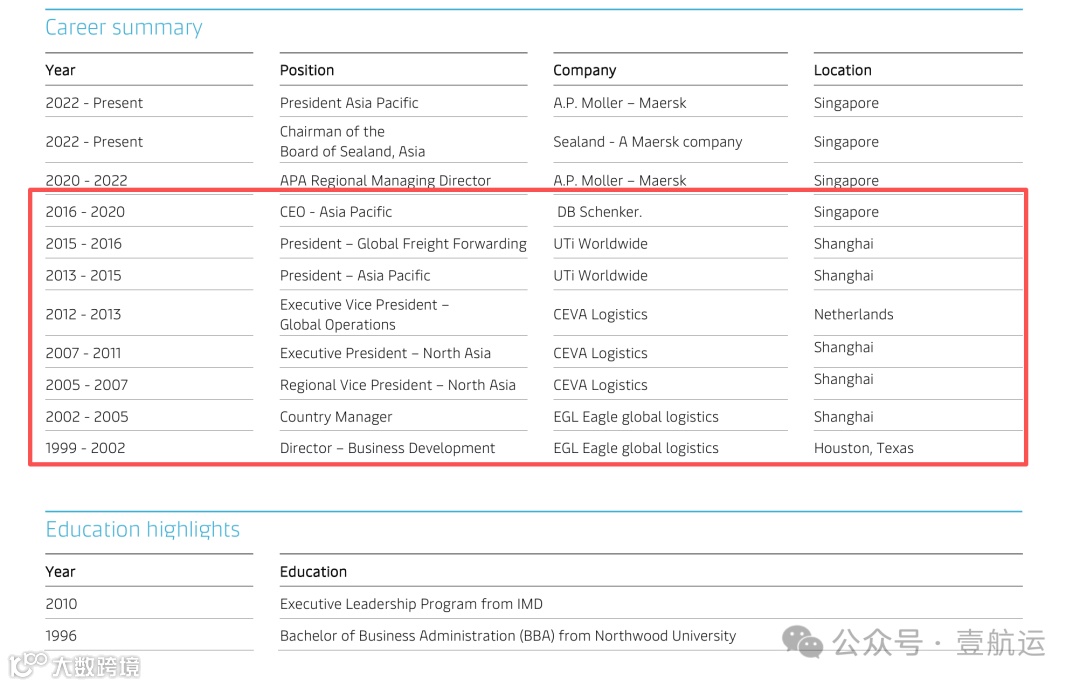
Task: Select Country Manager position text
Action: [336, 417]
